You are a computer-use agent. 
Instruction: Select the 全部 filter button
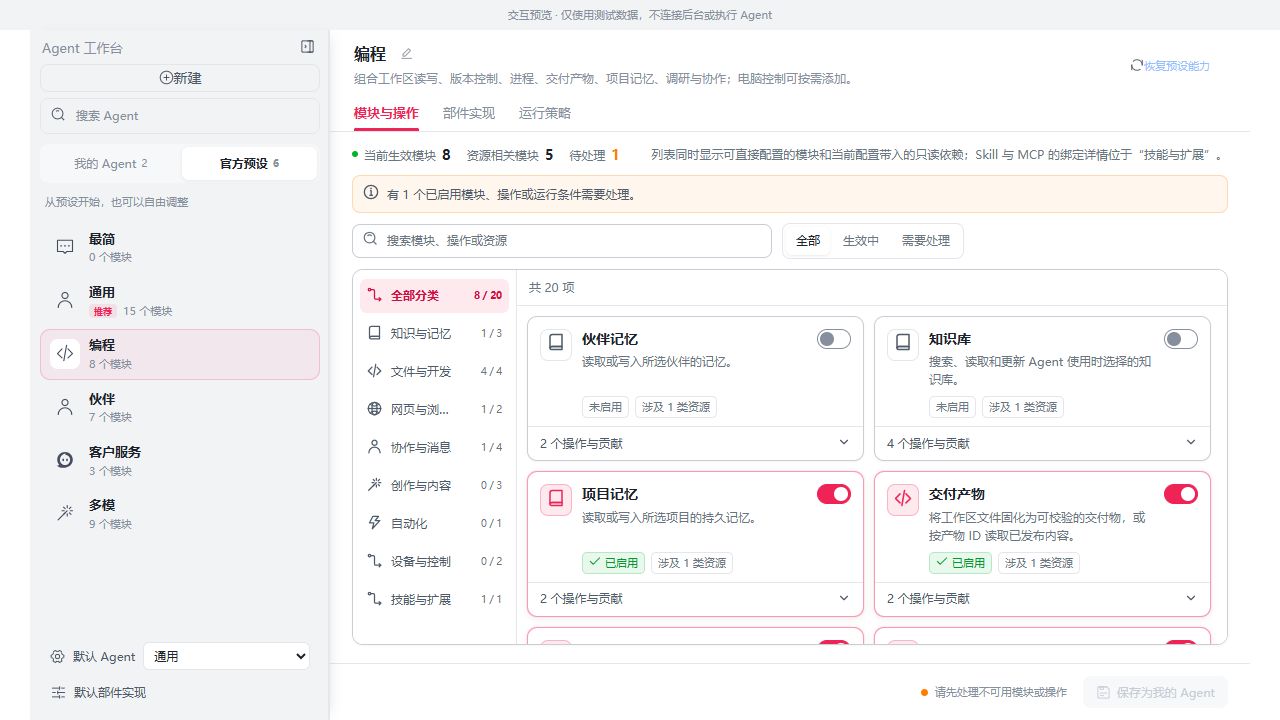click(x=808, y=241)
